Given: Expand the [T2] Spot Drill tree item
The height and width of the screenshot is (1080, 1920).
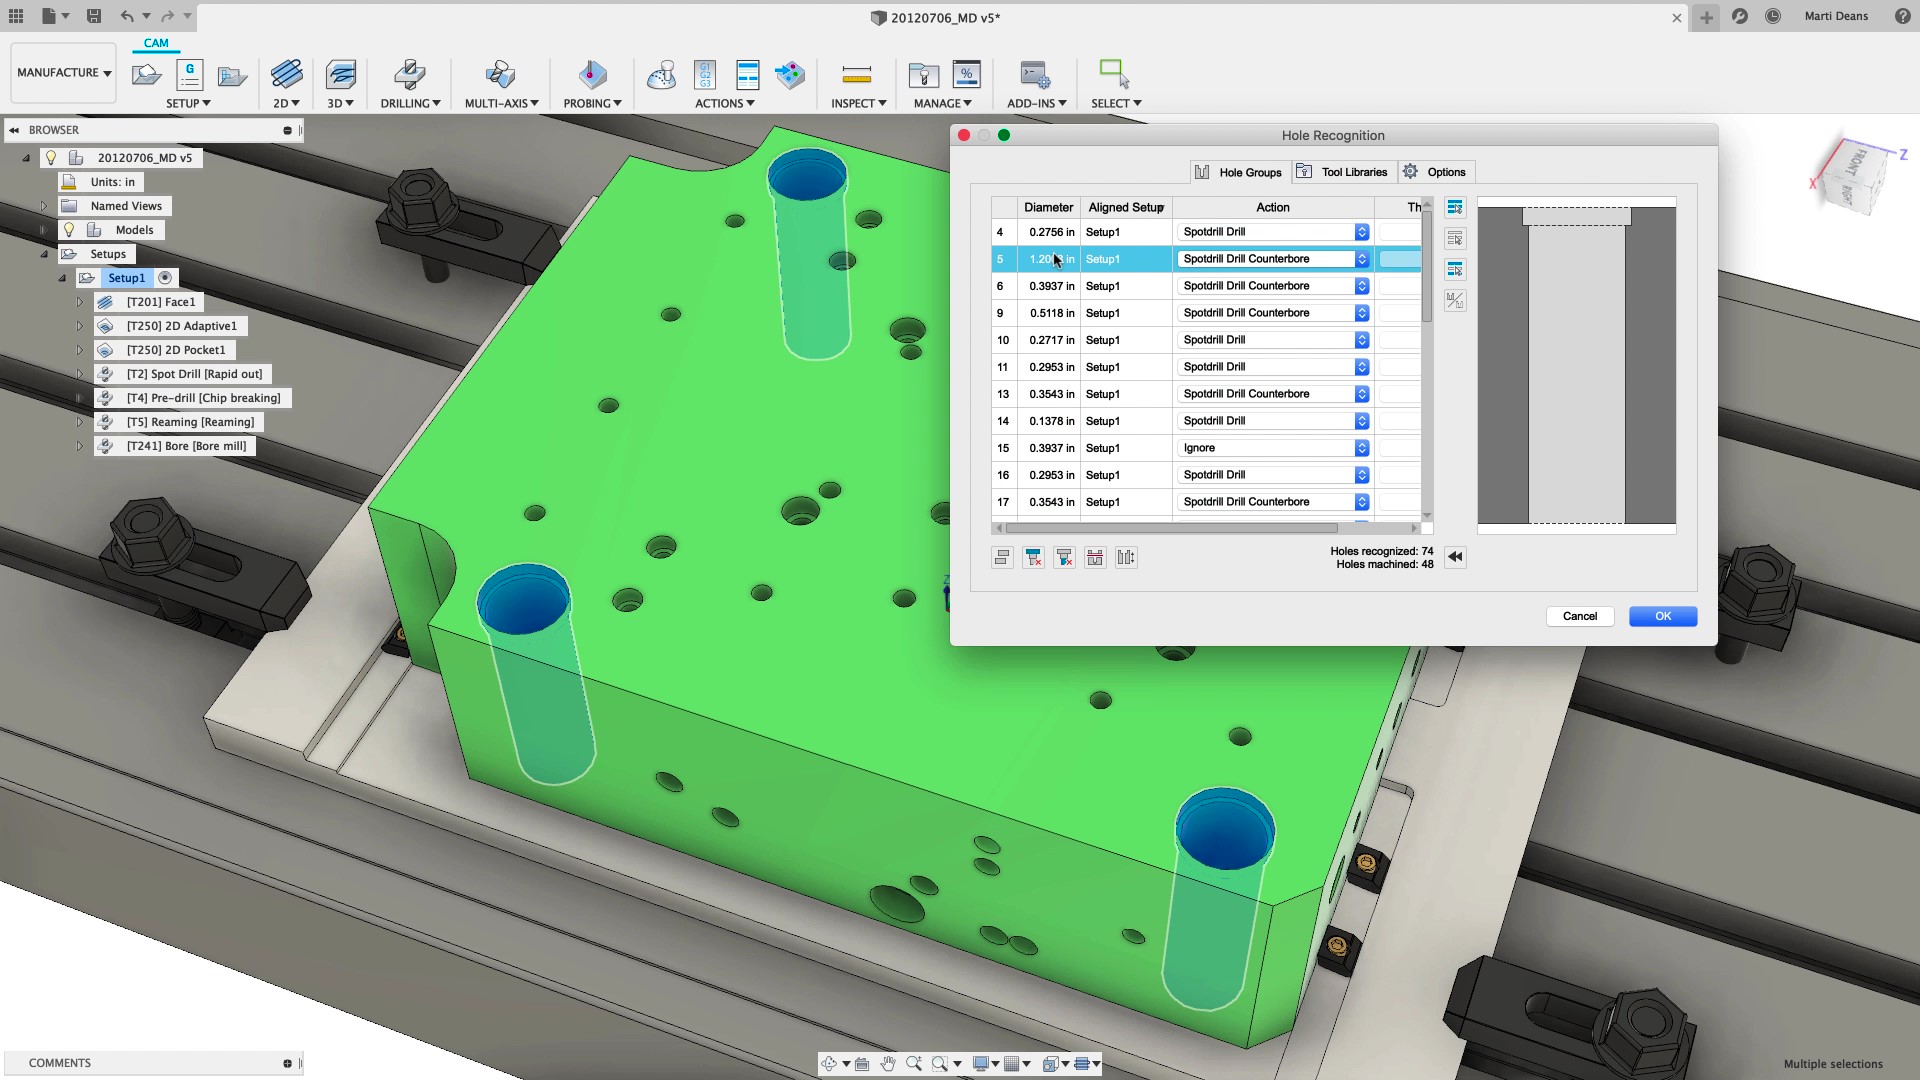Looking at the screenshot, I should tap(80, 373).
